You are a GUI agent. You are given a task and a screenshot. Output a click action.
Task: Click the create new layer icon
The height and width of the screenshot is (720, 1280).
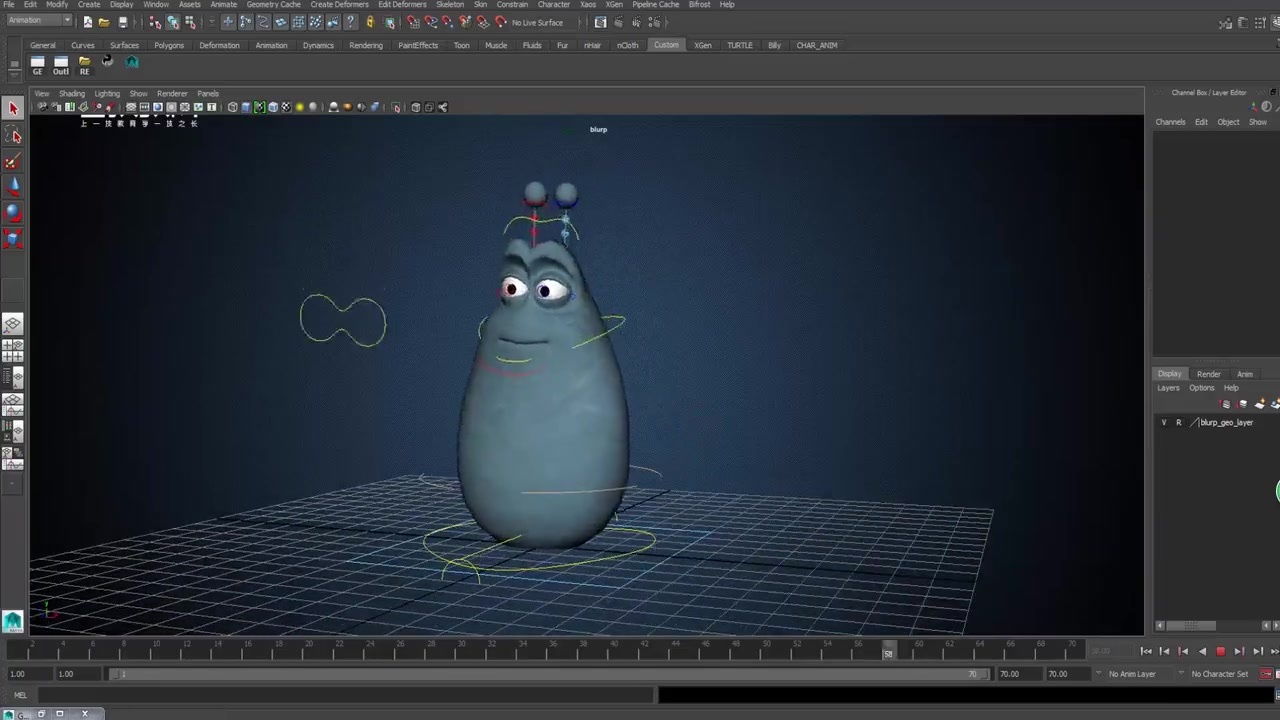[1260, 404]
